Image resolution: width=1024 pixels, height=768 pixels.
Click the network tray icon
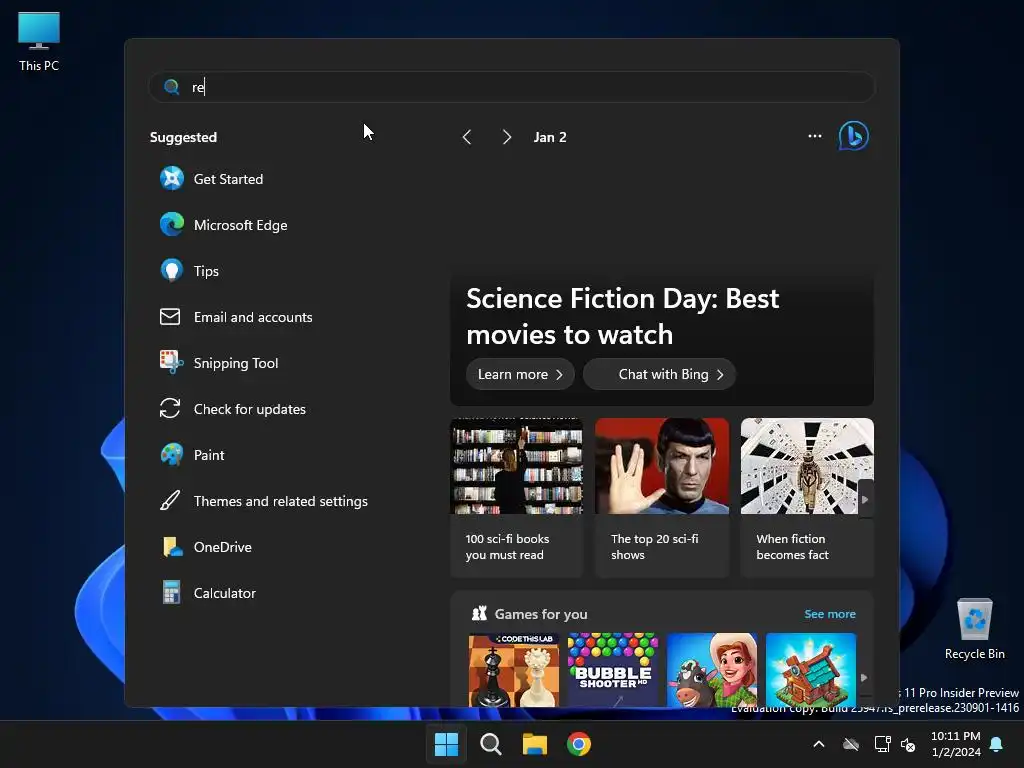tap(882, 744)
